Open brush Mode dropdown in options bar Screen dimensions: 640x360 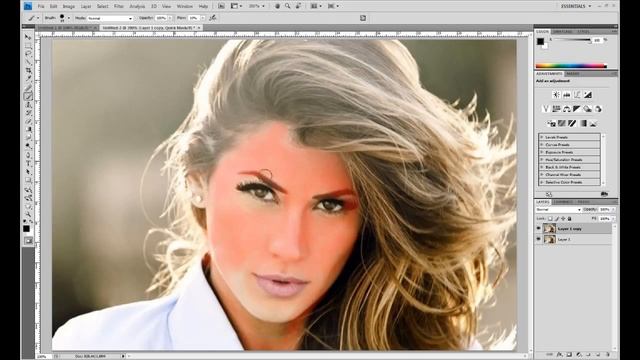[x=110, y=18]
